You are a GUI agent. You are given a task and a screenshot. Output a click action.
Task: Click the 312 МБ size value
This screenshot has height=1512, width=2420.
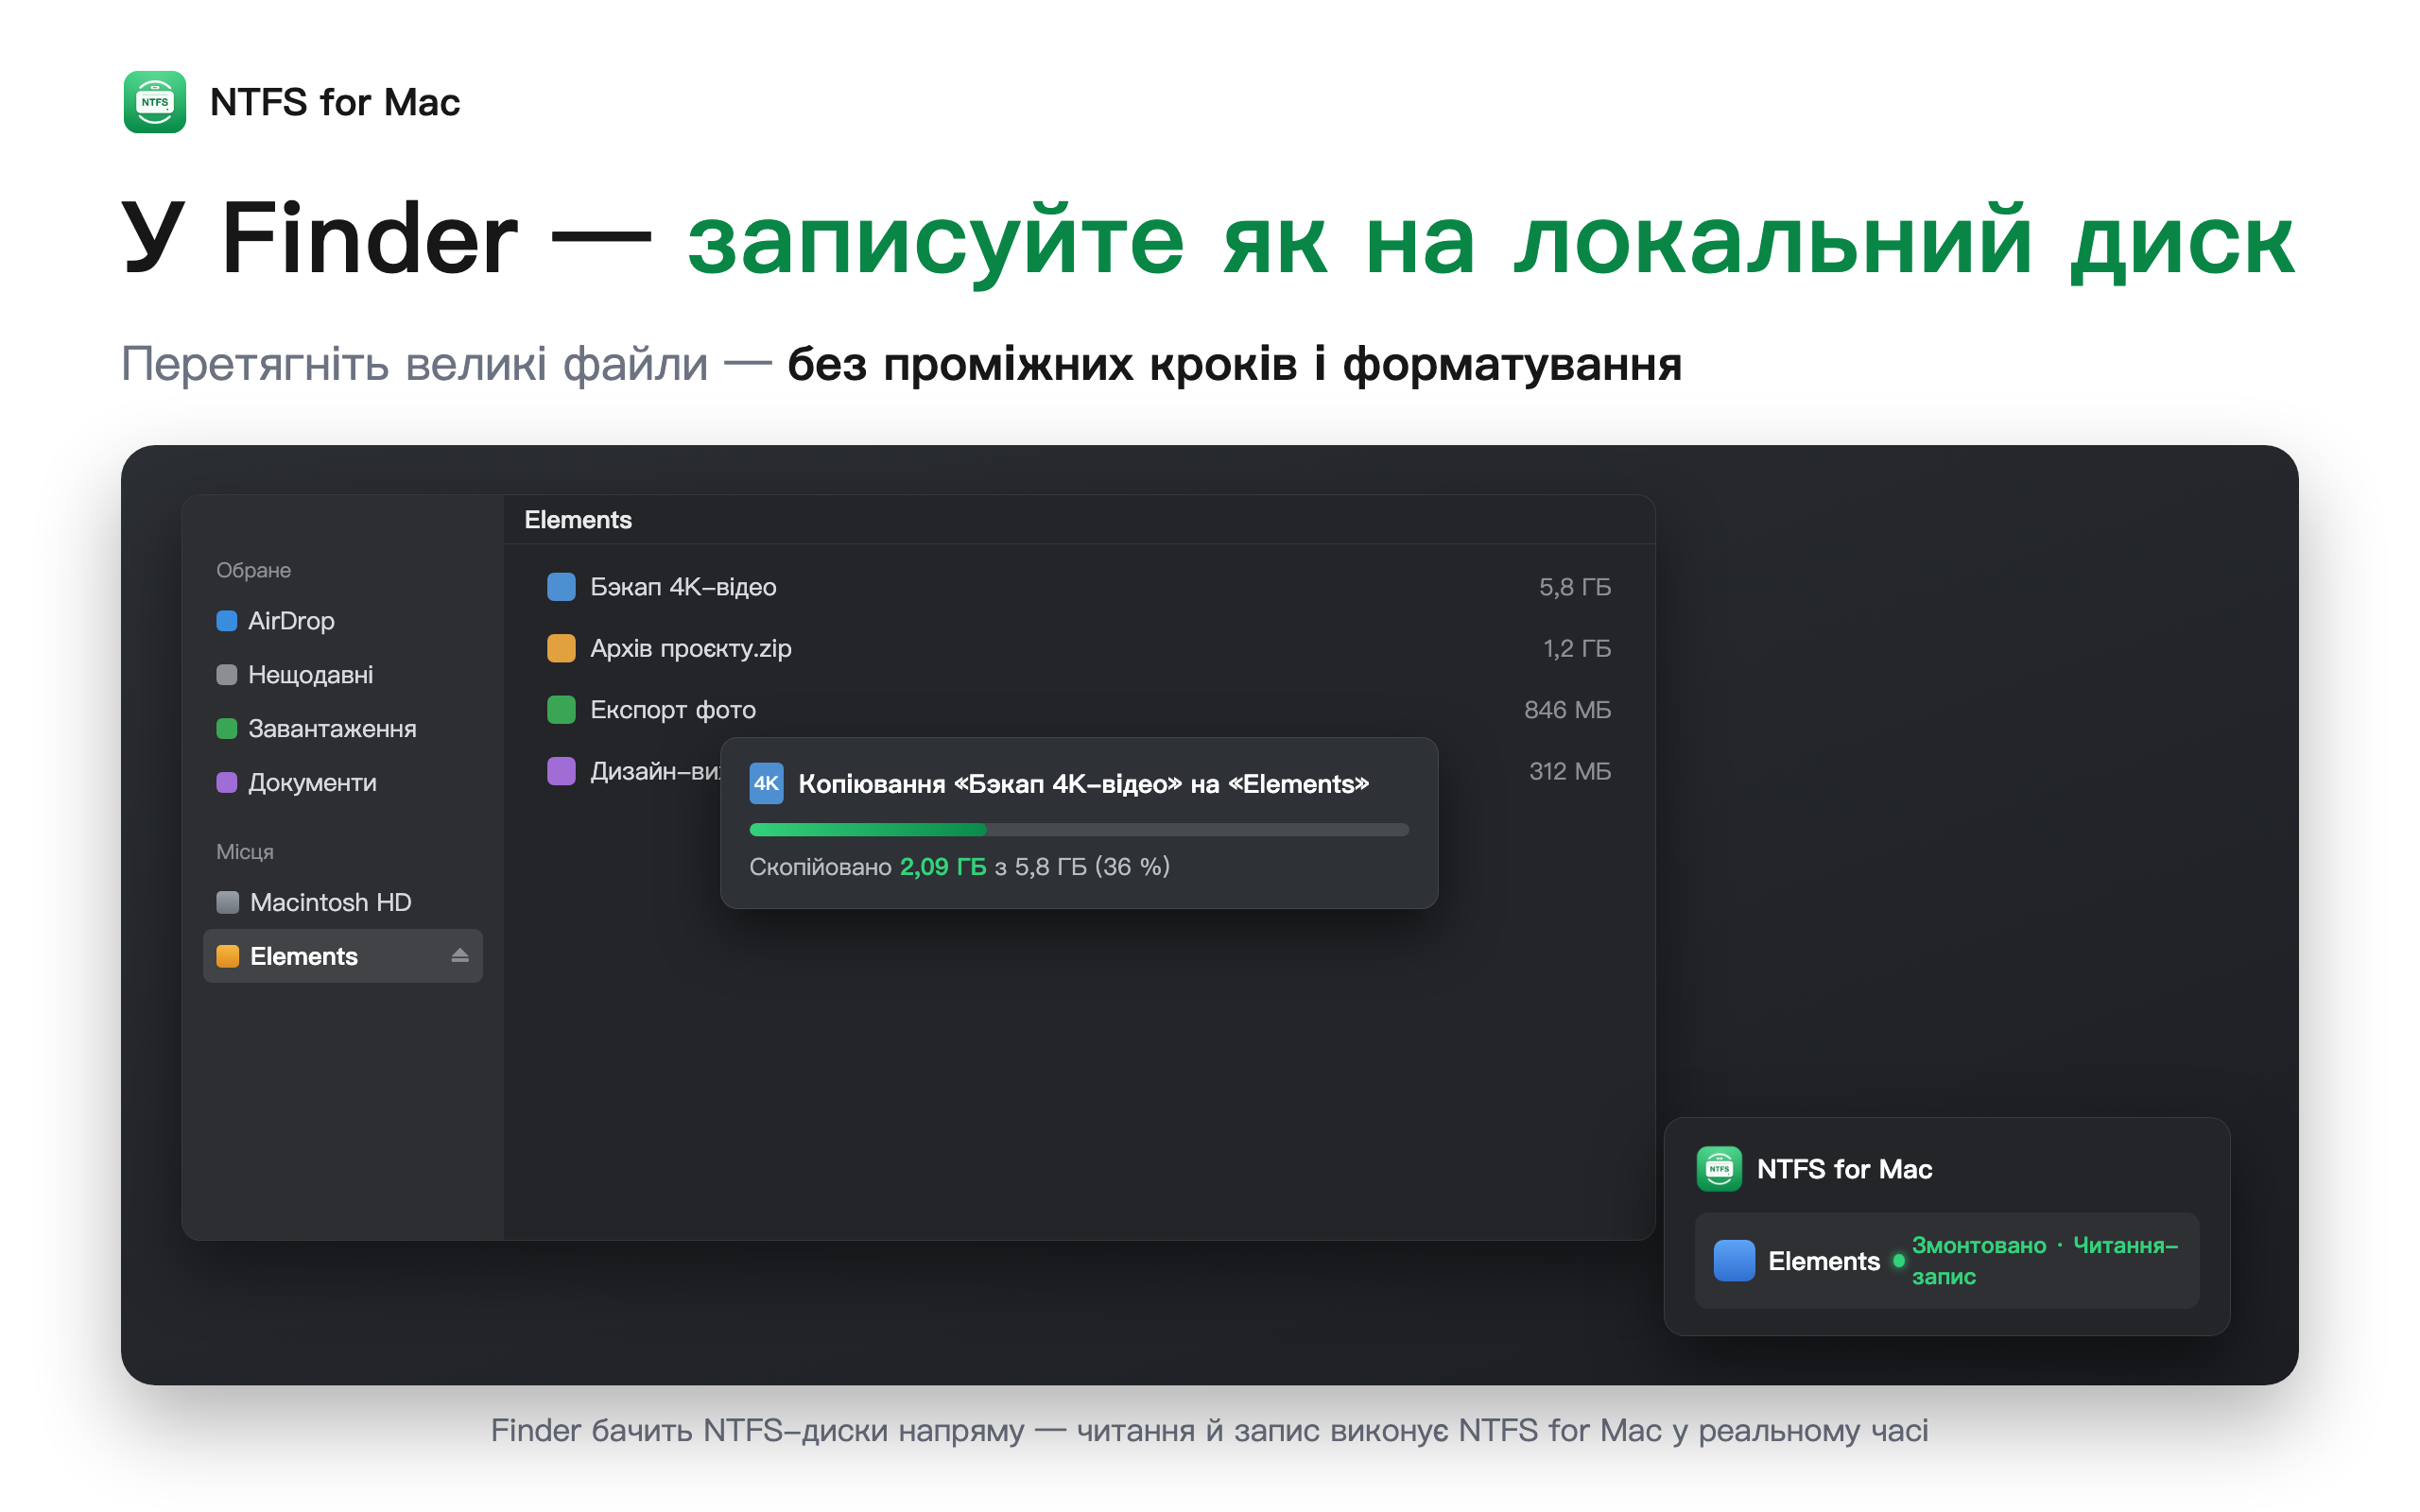point(1570,772)
